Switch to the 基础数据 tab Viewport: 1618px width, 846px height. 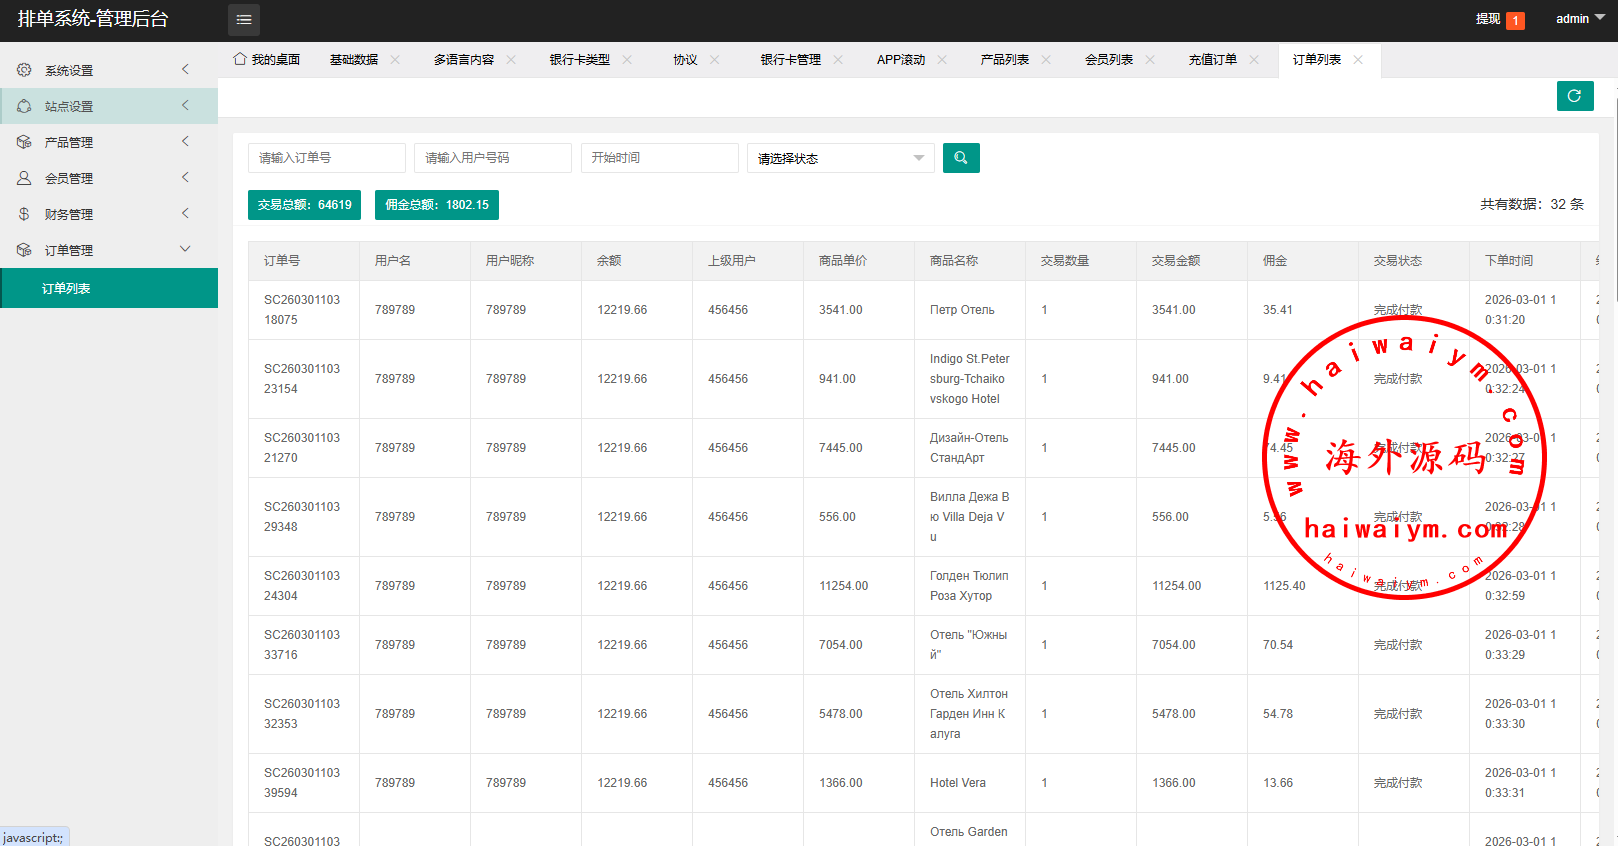pos(354,60)
